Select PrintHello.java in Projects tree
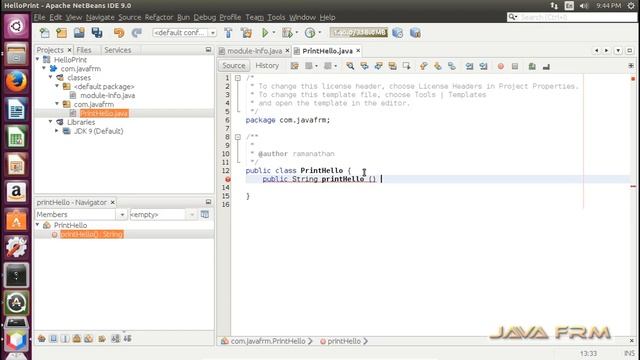This screenshot has height=360, width=640. pyautogui.click(x=104, y=113)
